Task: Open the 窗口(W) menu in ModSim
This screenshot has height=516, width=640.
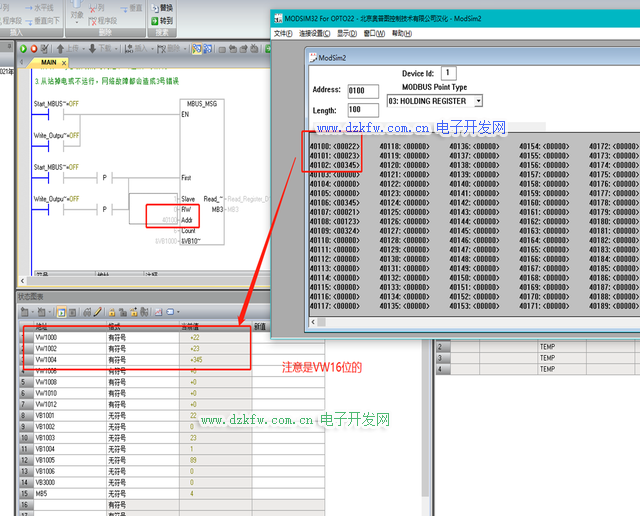Action: click(x=374, y=33)
